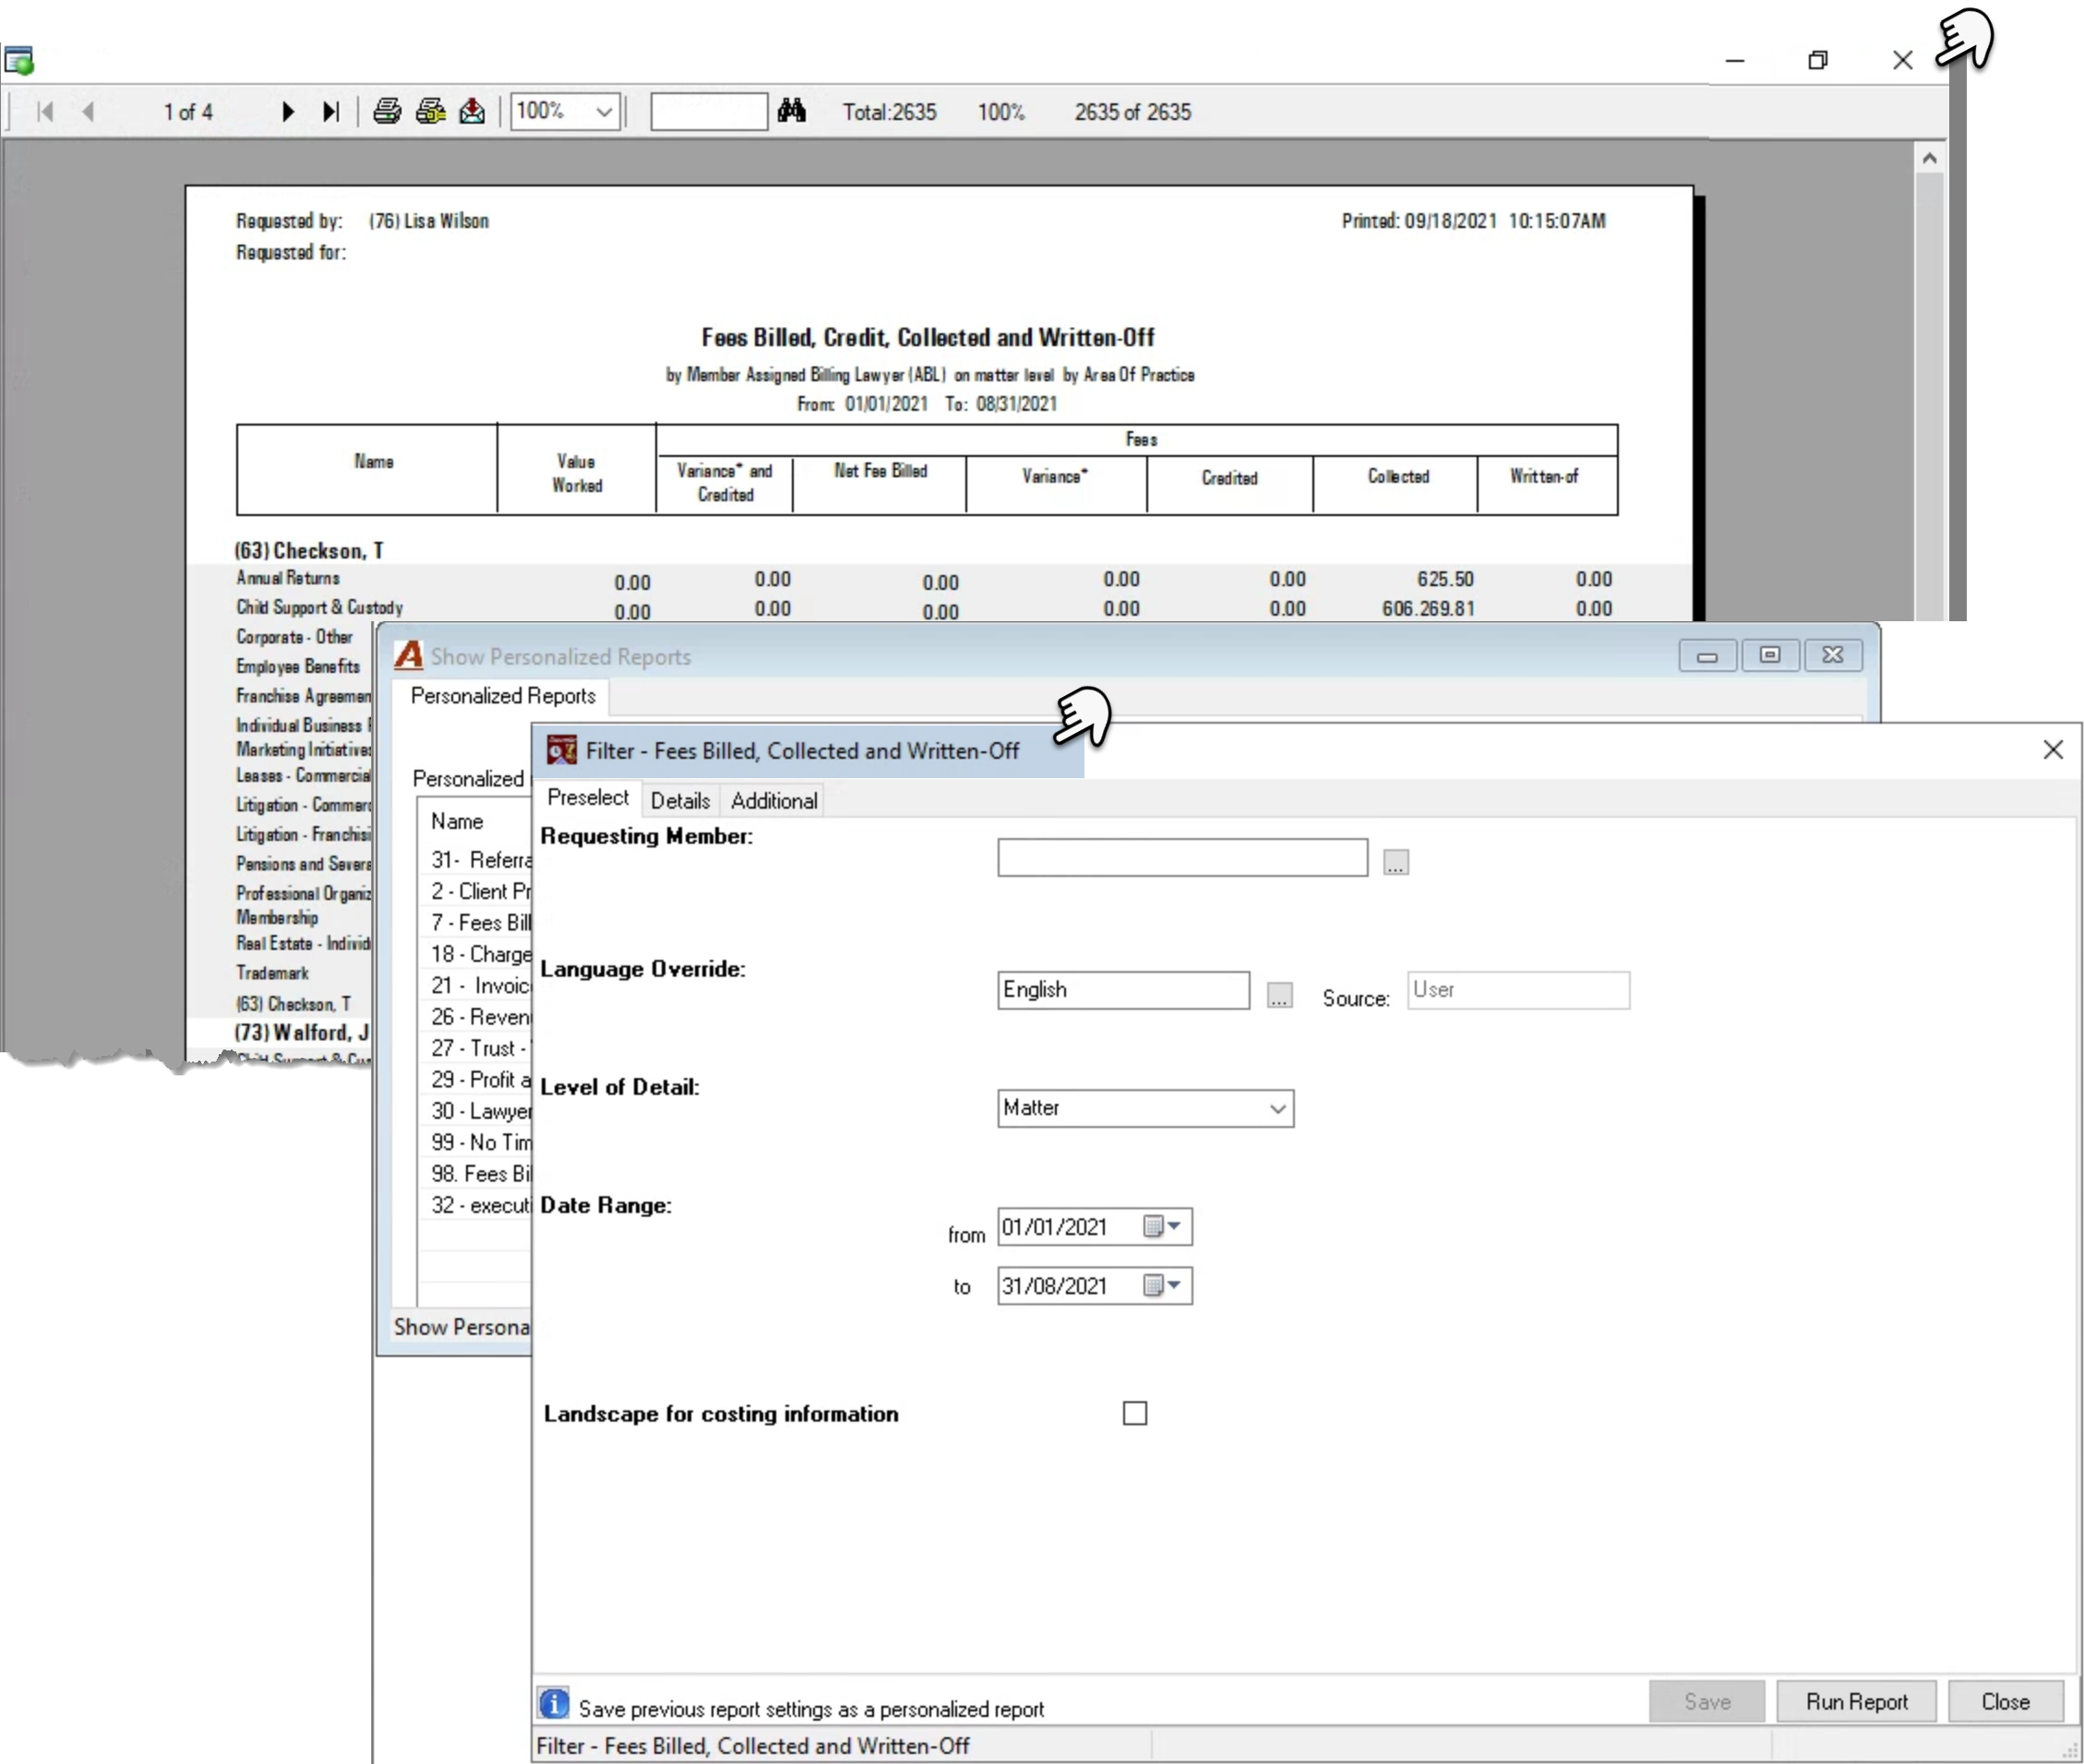
Task: Open the Additional tab
Action: (x=774, y=801)
